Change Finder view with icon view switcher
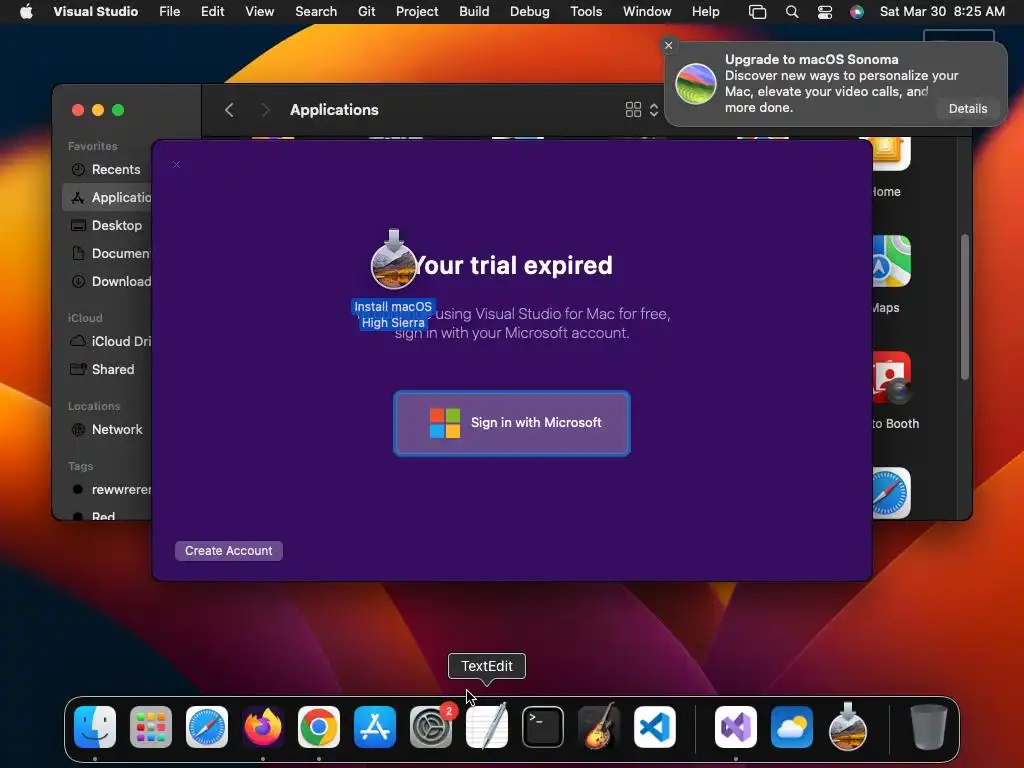 (642, 110)
